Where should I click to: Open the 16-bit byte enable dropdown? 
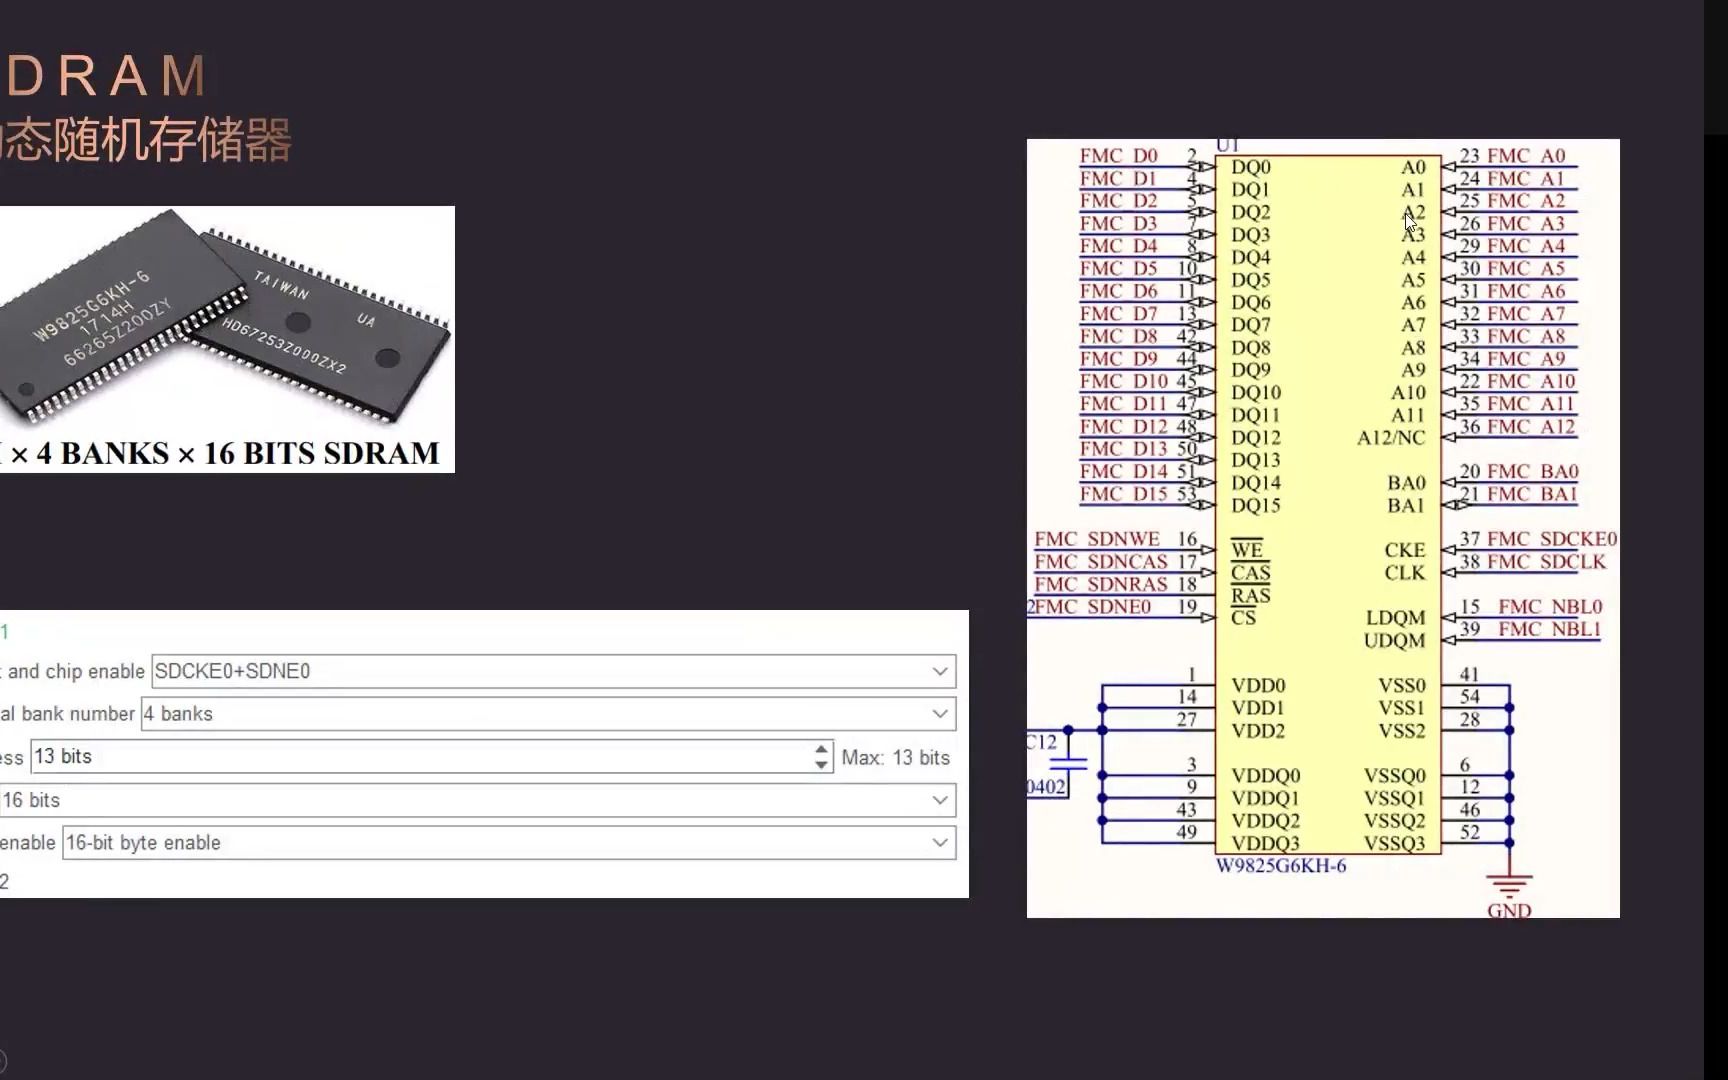point(938,843)
